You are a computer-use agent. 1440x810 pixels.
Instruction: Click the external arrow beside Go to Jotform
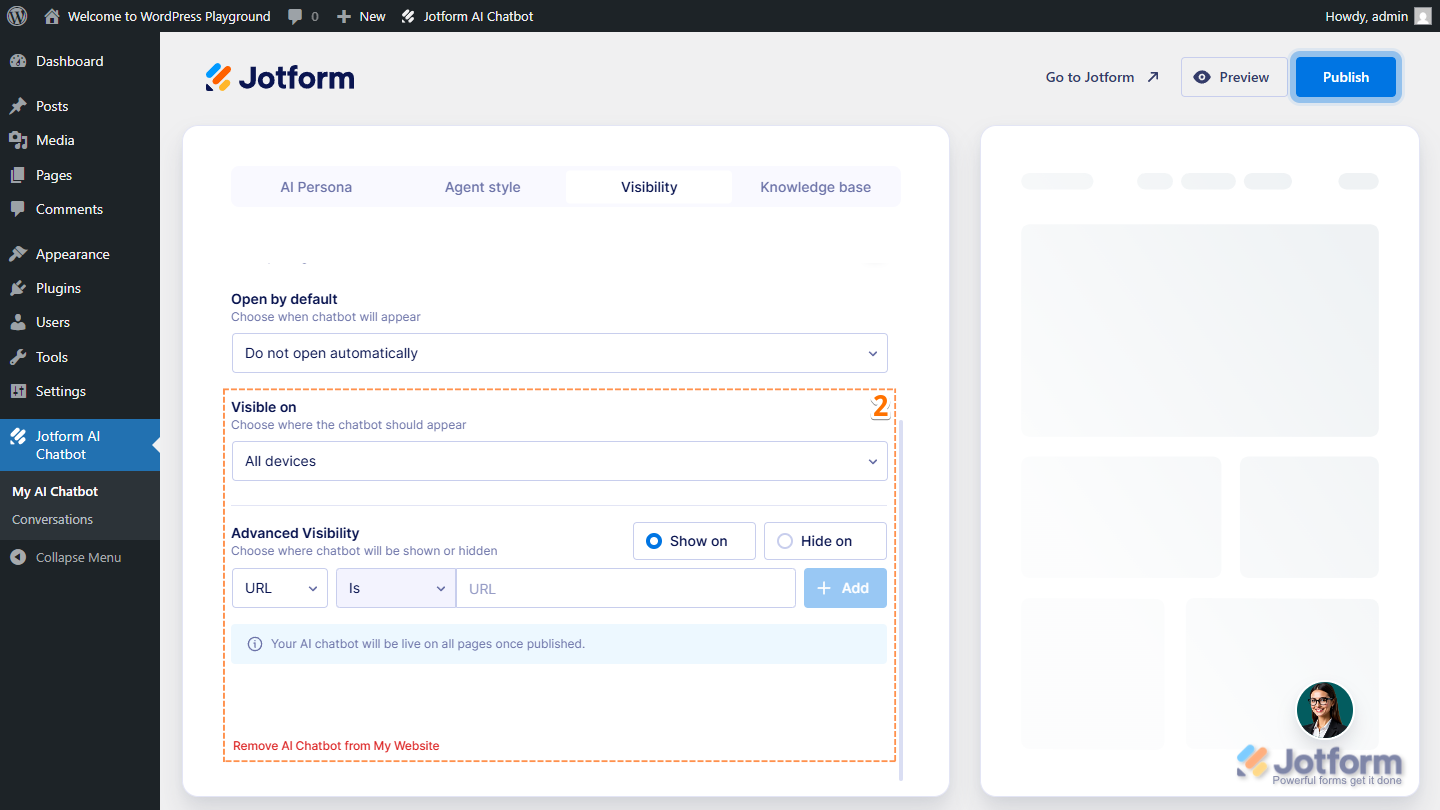[1153, 77]
